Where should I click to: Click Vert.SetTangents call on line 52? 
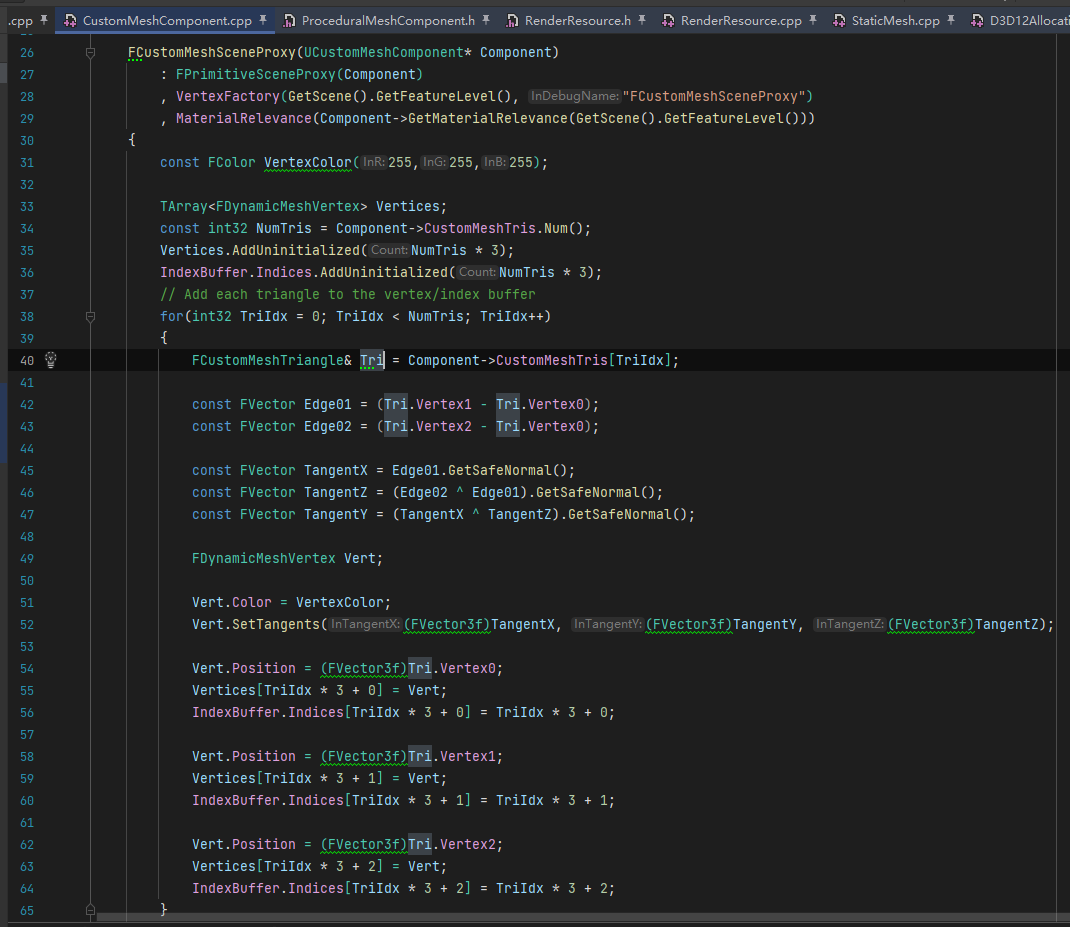(255, 625)
